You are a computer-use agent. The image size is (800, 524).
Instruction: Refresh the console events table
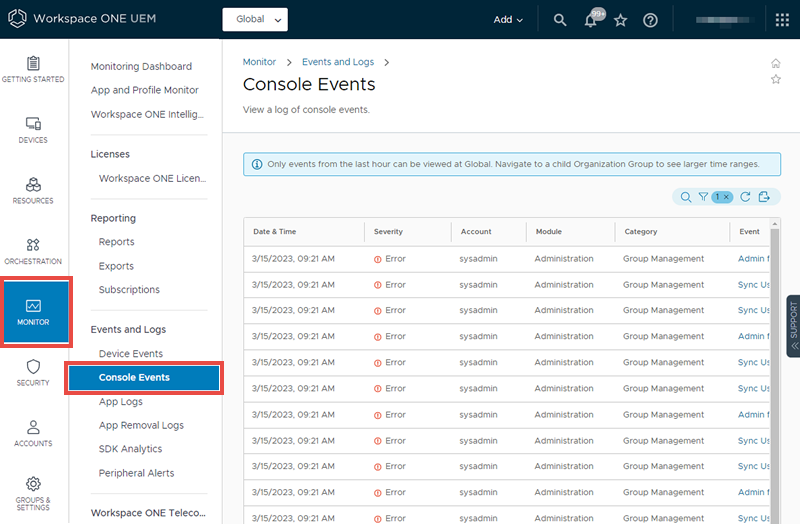click(745, 197)
